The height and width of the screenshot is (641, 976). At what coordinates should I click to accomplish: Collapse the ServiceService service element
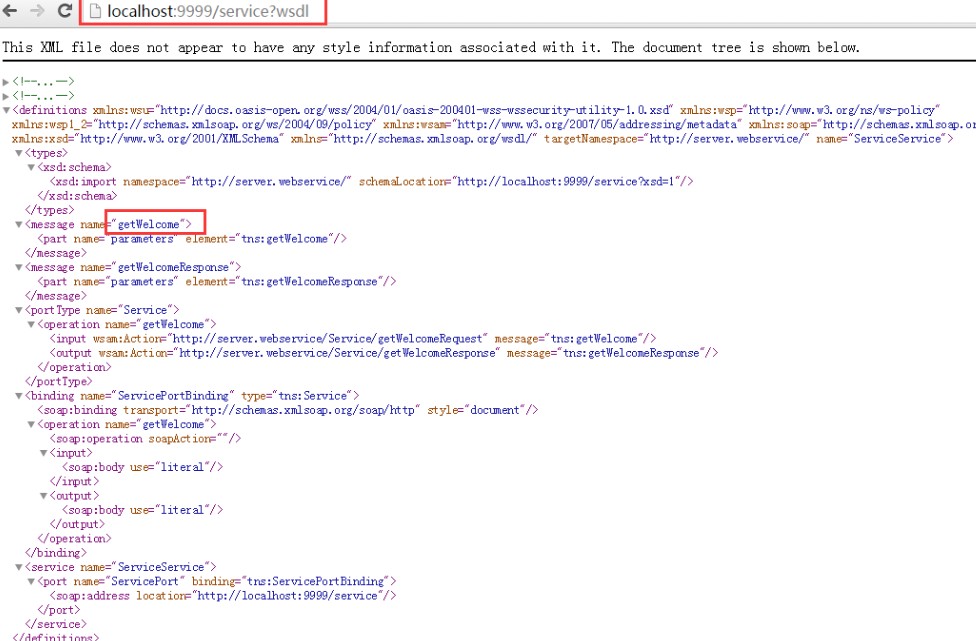tap(19, 568)
